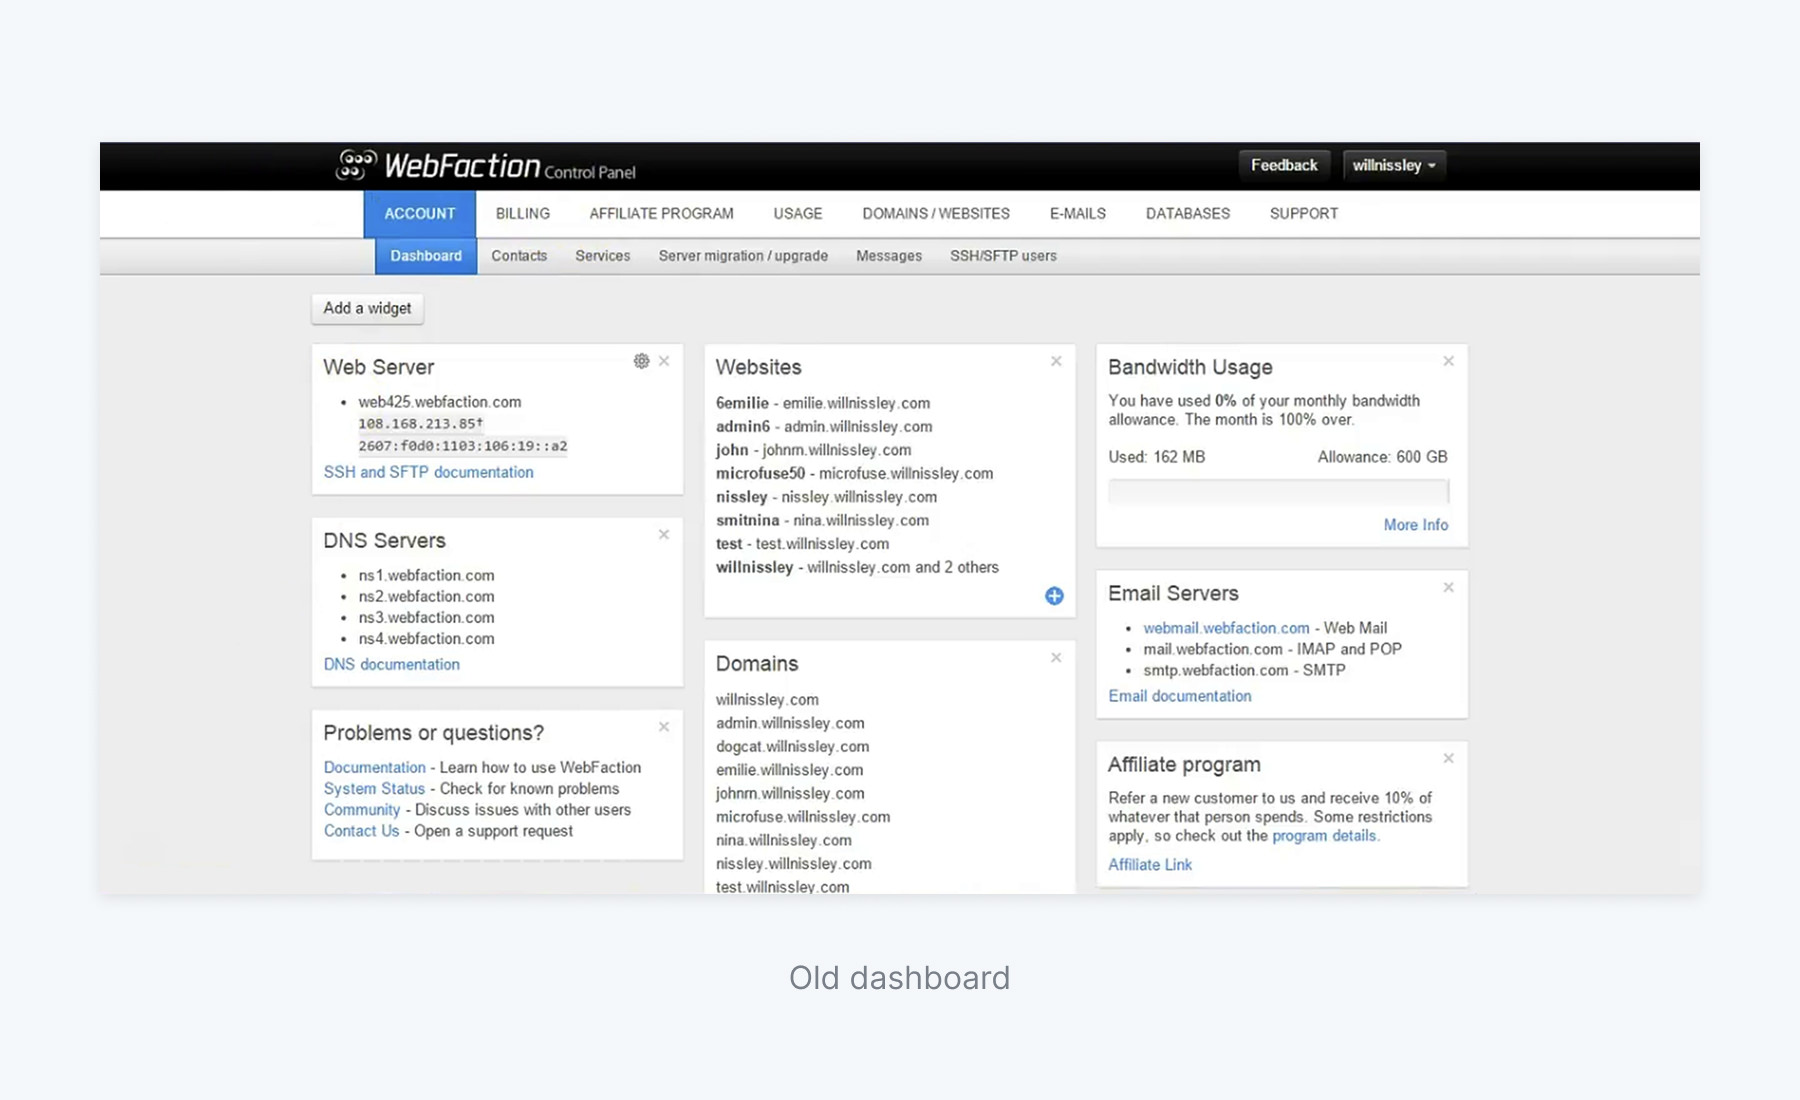
Task: Open the SUPPORT tab
Action: [x=1304, y=214]
